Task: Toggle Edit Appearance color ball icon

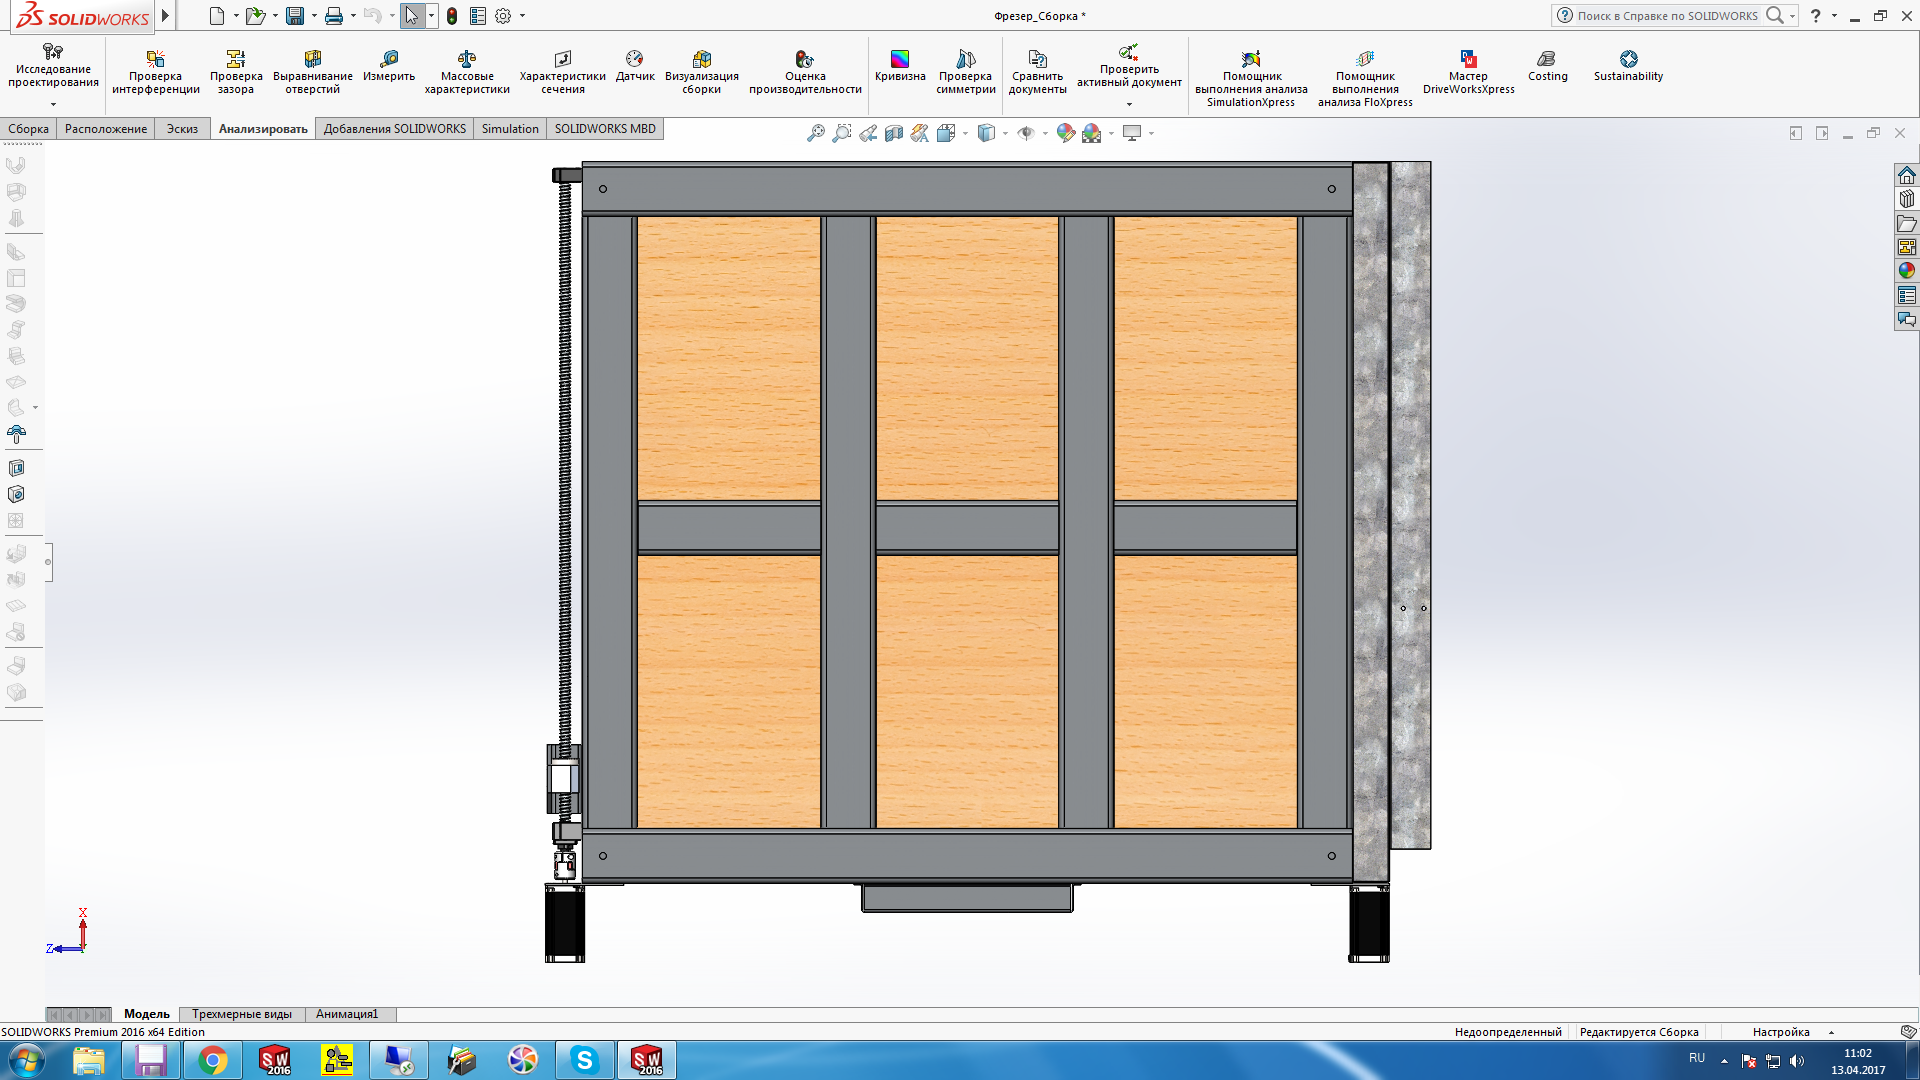Action: 1065,133
